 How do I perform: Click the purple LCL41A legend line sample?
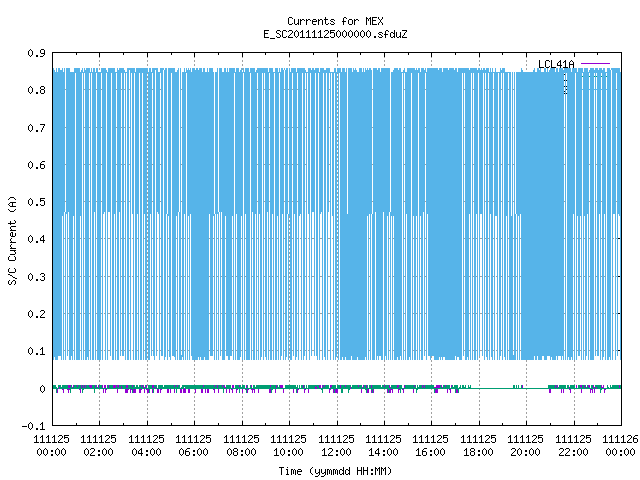pyautogui.click(x=595, y=64)
